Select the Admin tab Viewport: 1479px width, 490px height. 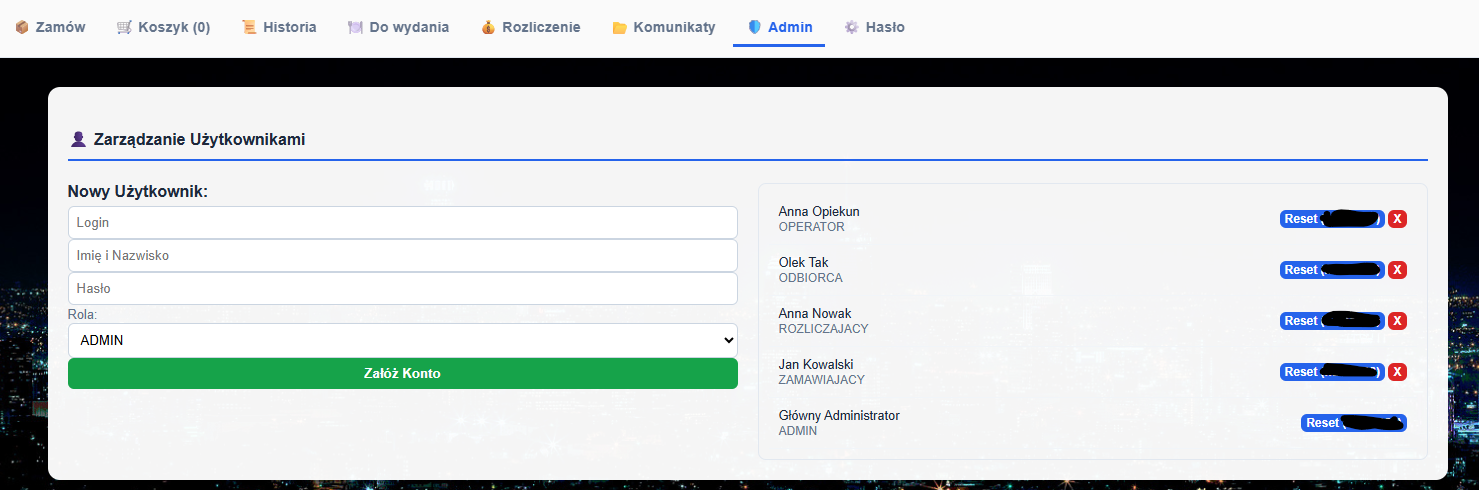click(x=779, y=27)
